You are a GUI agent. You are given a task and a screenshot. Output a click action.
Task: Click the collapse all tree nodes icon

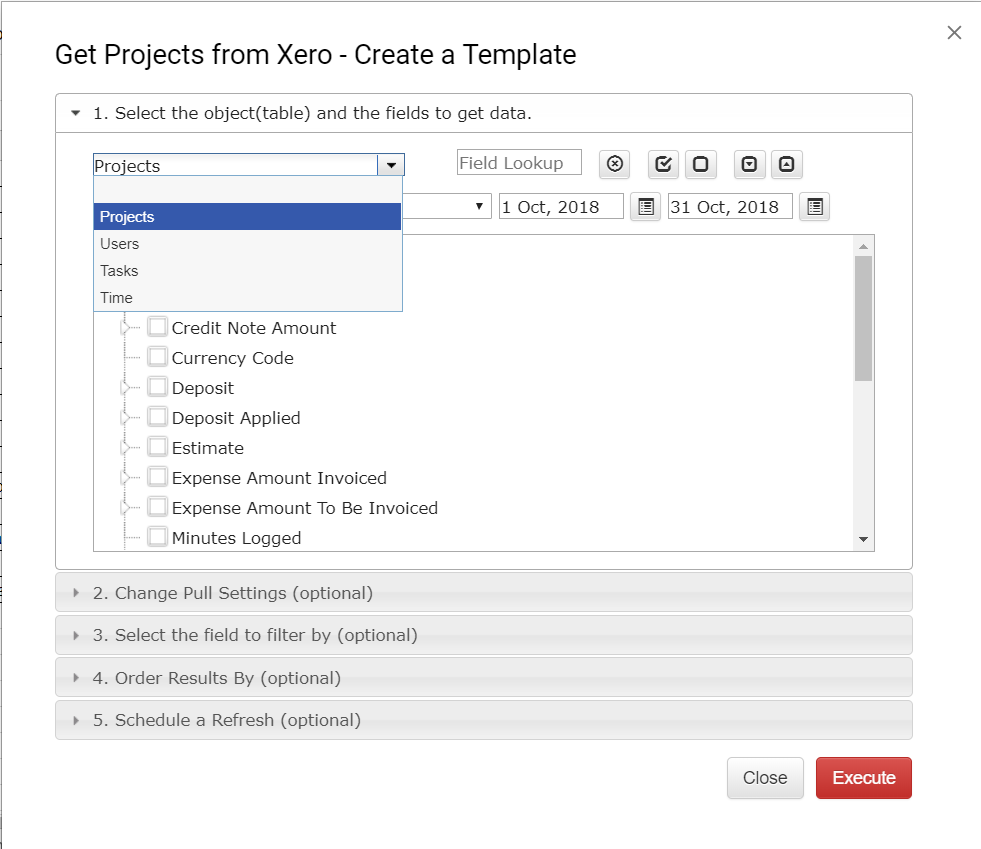(786, 164)
